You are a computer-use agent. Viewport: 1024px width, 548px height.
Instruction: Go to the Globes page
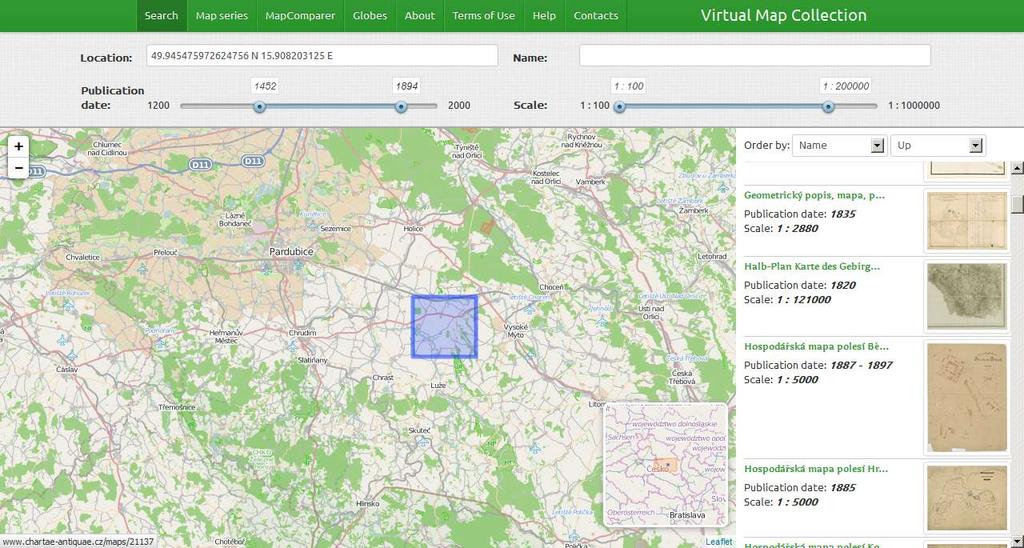click(x=370, y=16)
